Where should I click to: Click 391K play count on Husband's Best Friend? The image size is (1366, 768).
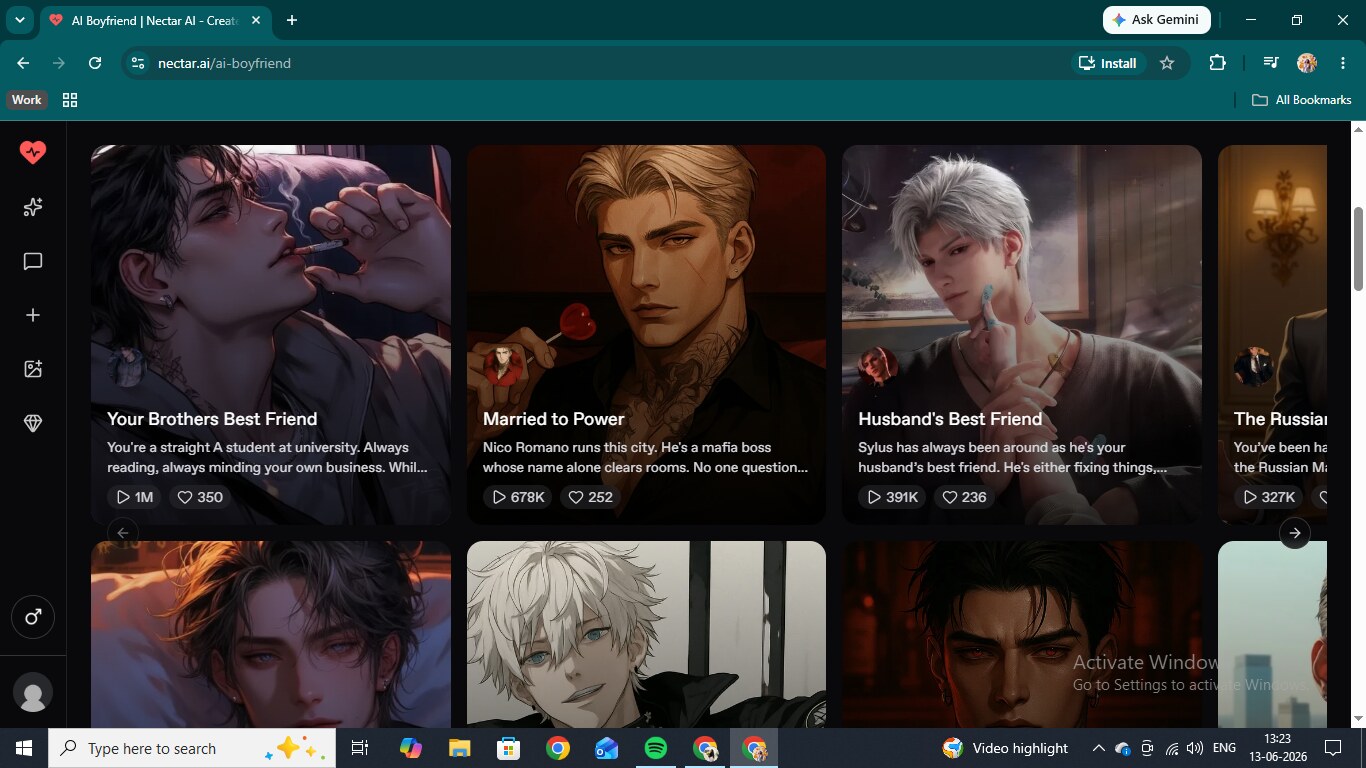(892, 497)
